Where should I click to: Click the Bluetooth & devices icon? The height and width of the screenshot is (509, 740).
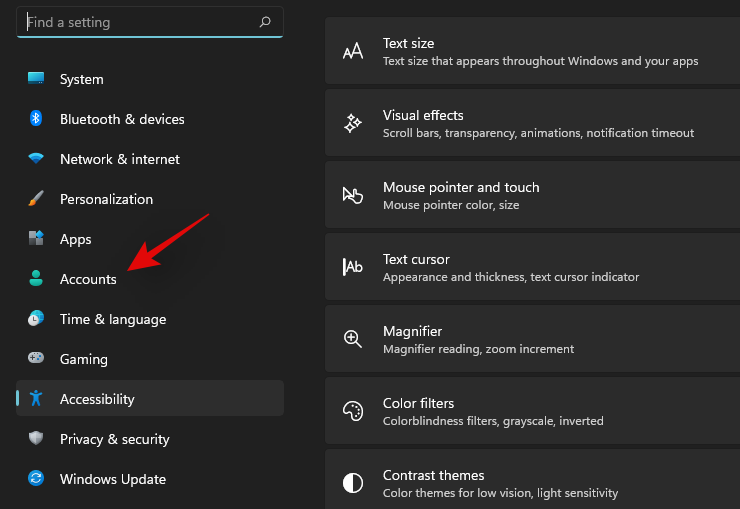(36, 119)
